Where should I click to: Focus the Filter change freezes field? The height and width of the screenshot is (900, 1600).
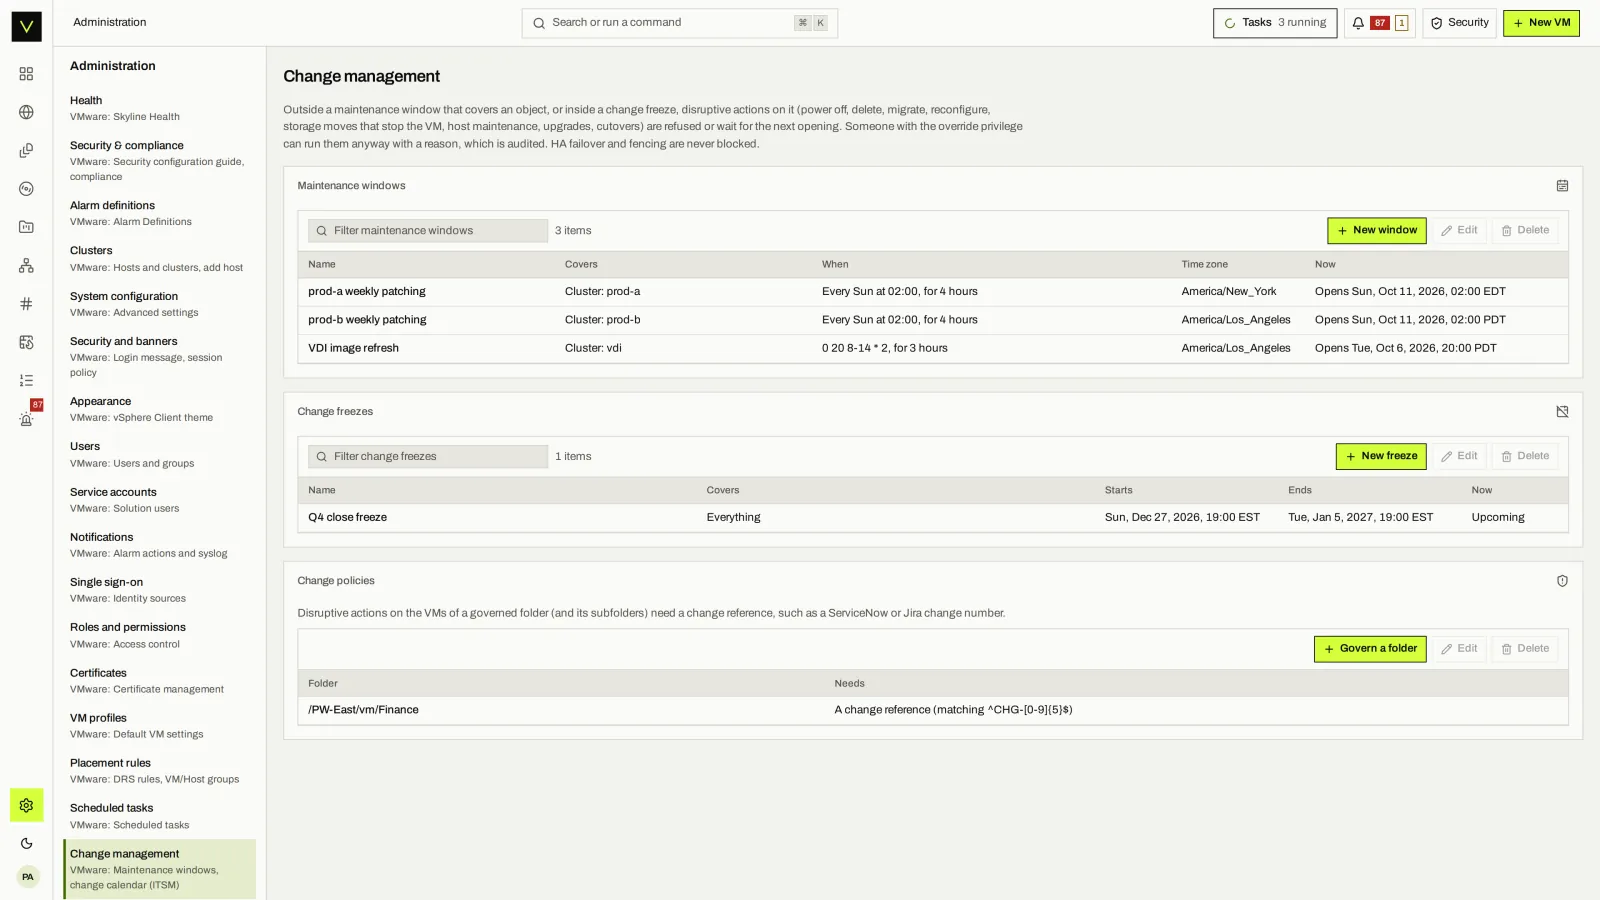tap(428, 457)
